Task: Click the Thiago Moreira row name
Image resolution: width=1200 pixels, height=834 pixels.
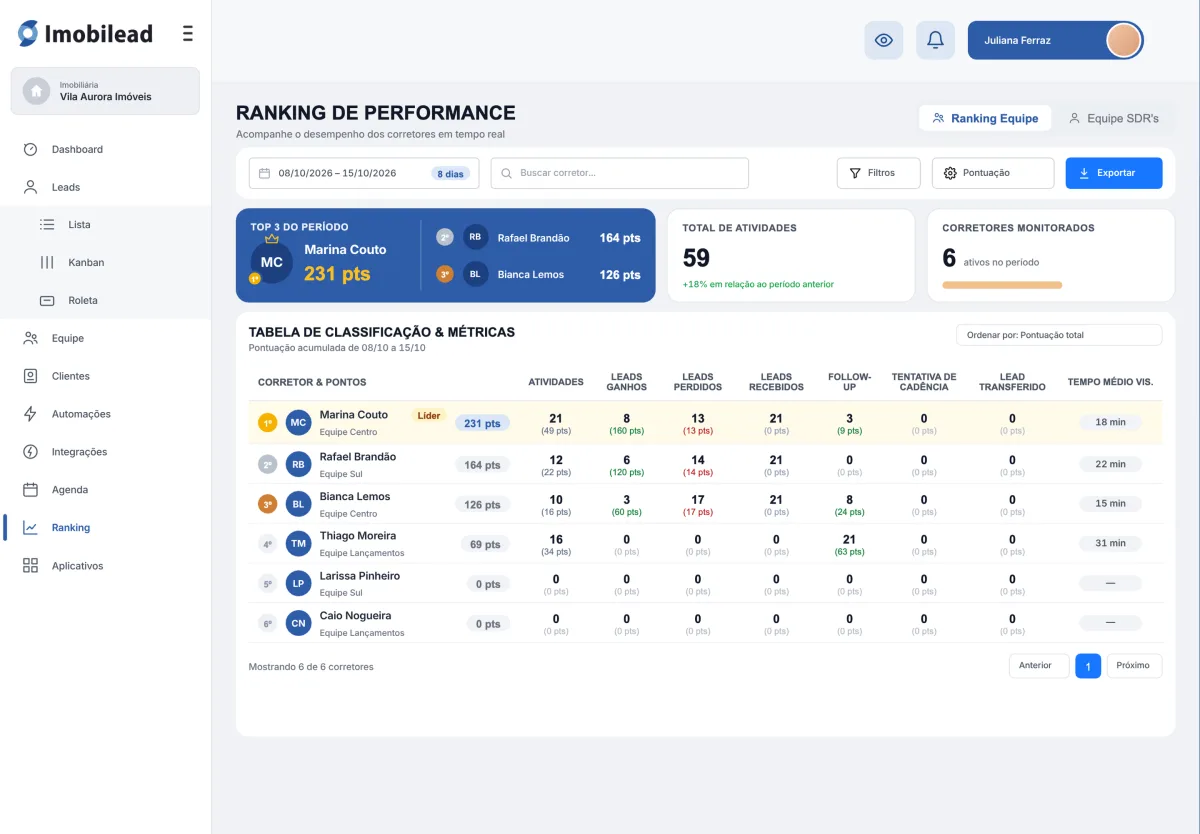Action: click(358, 536)
